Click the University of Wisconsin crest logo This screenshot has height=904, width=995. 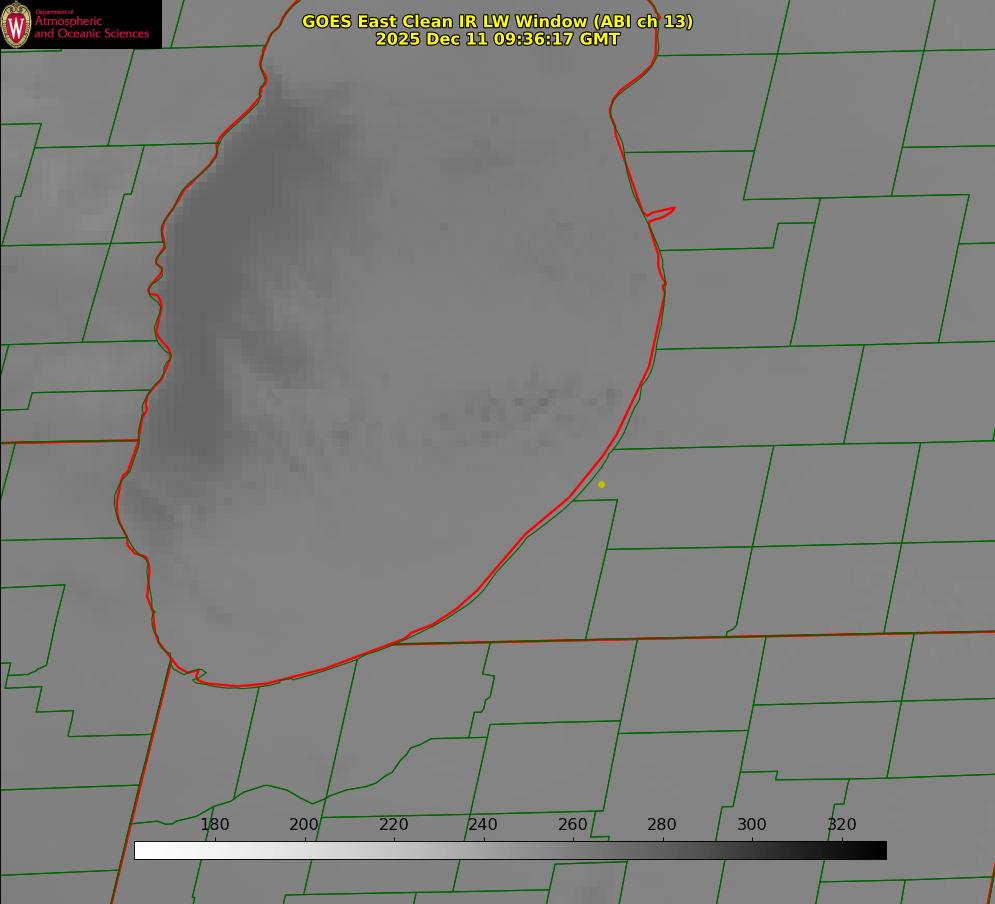(x=16, y=24)
